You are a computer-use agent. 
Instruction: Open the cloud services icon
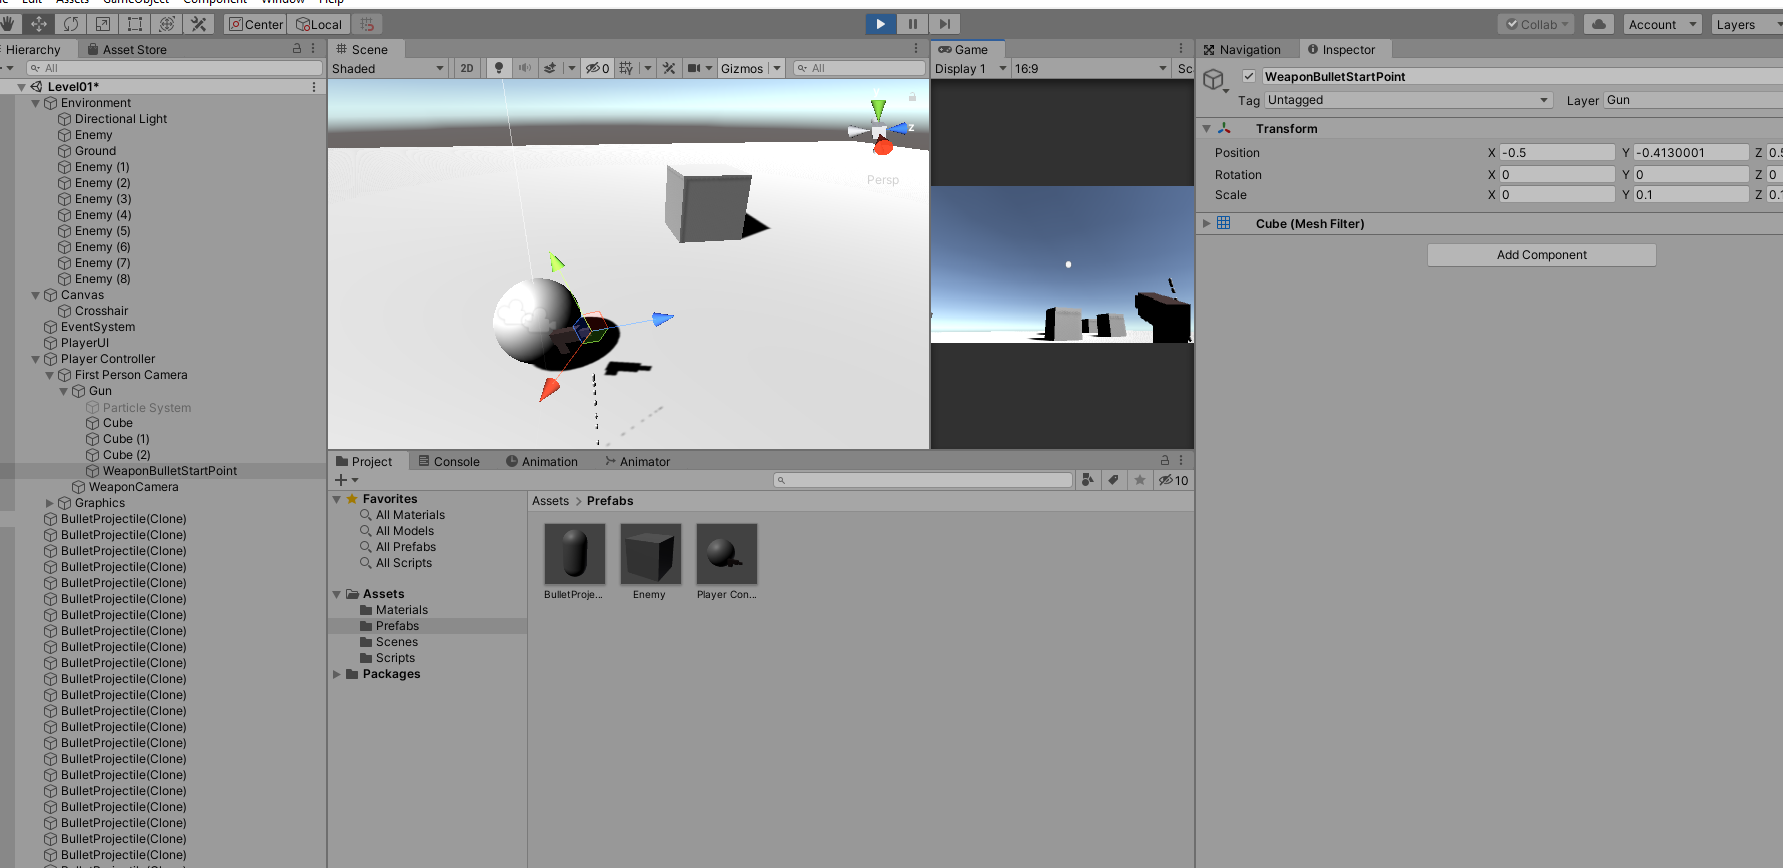click(1599, 24)
